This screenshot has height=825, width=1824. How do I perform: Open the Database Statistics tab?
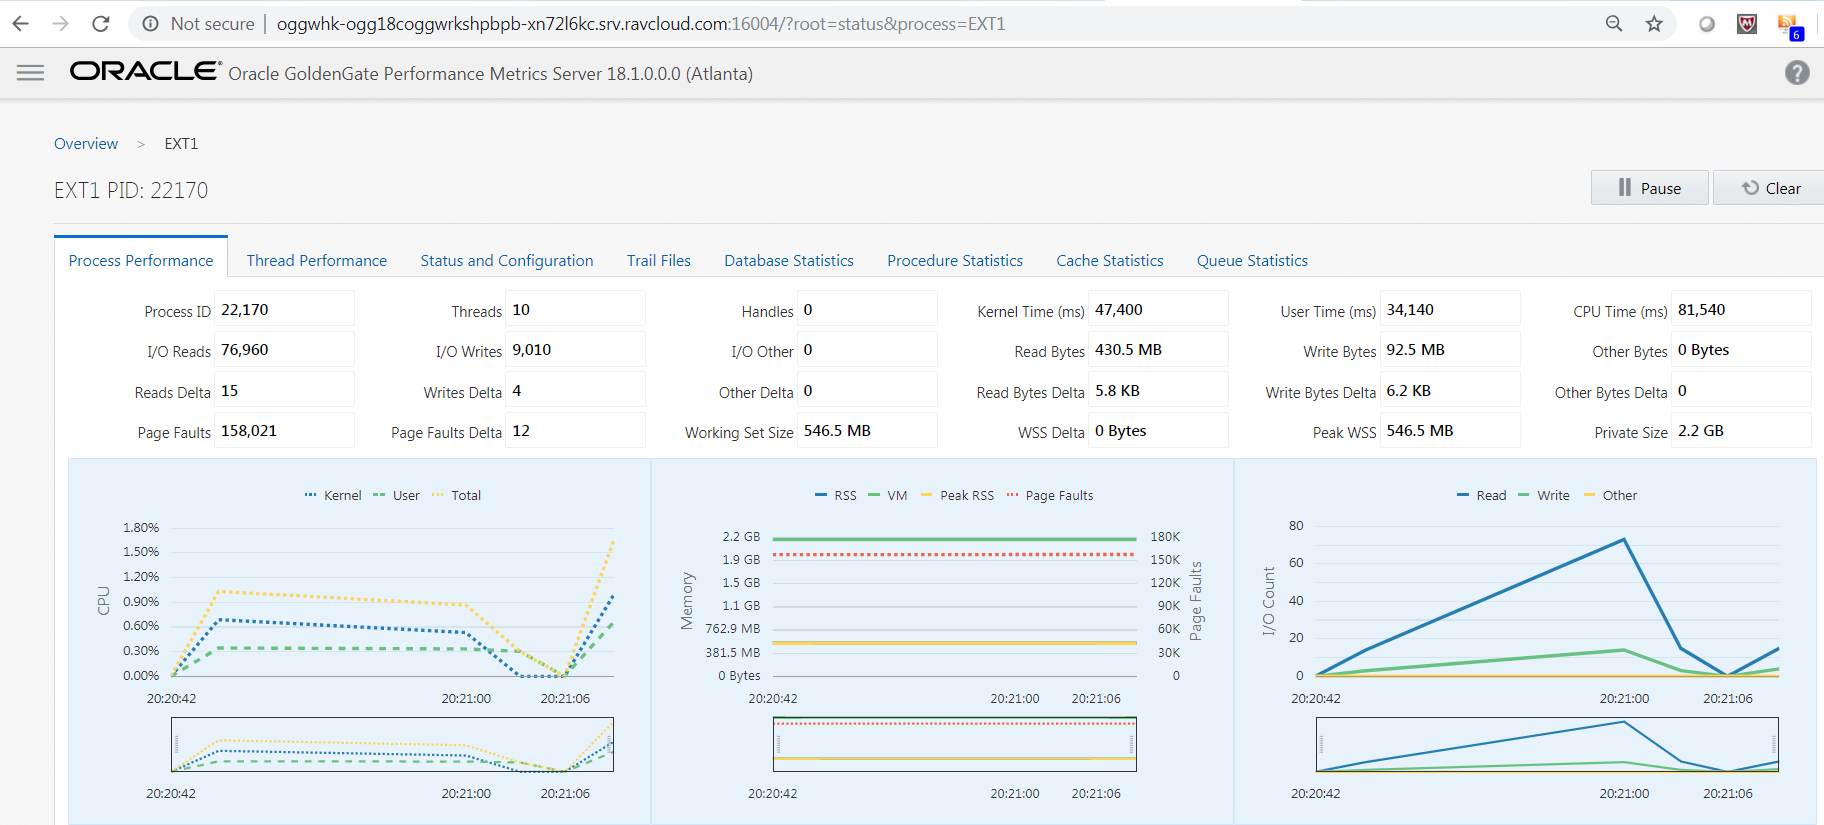789,260
